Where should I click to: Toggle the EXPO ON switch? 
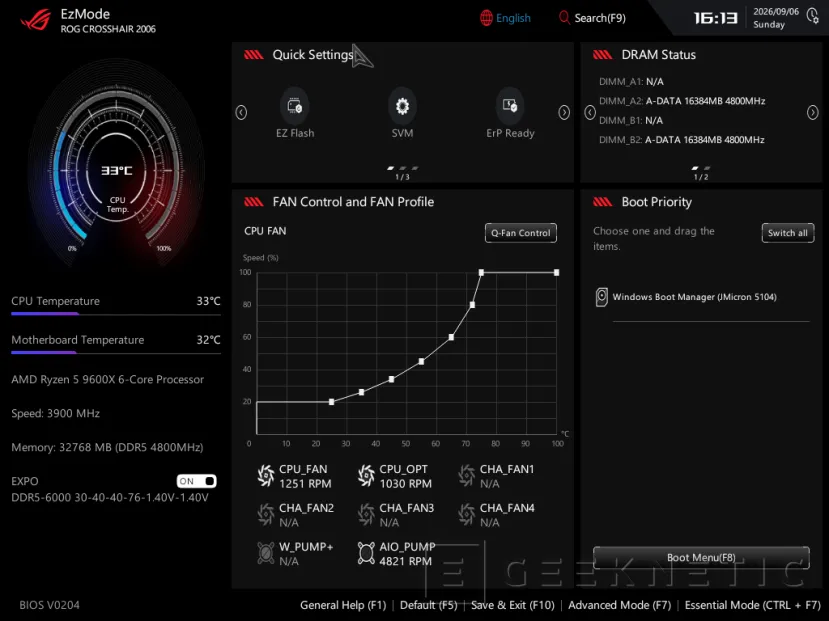(196, 481)
